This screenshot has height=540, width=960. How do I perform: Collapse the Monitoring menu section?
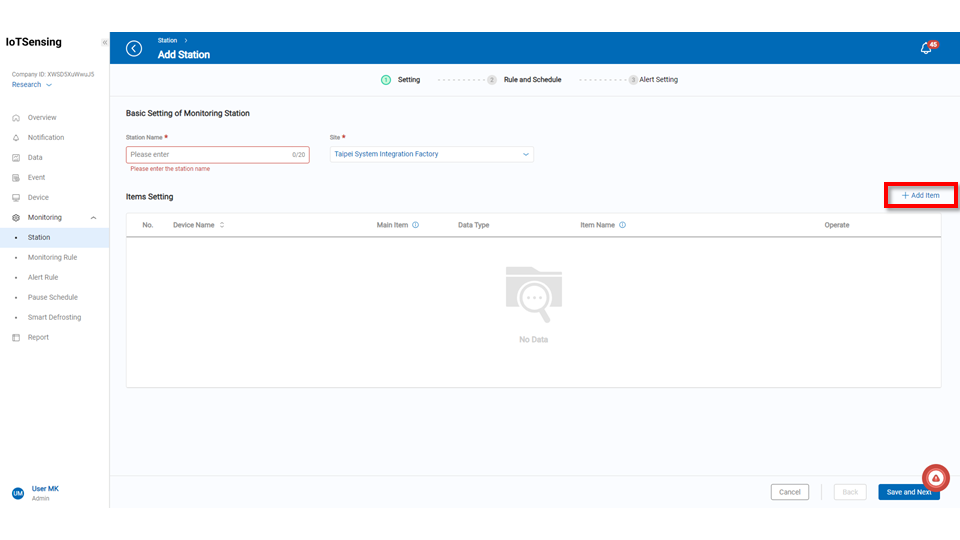[93, 217]
